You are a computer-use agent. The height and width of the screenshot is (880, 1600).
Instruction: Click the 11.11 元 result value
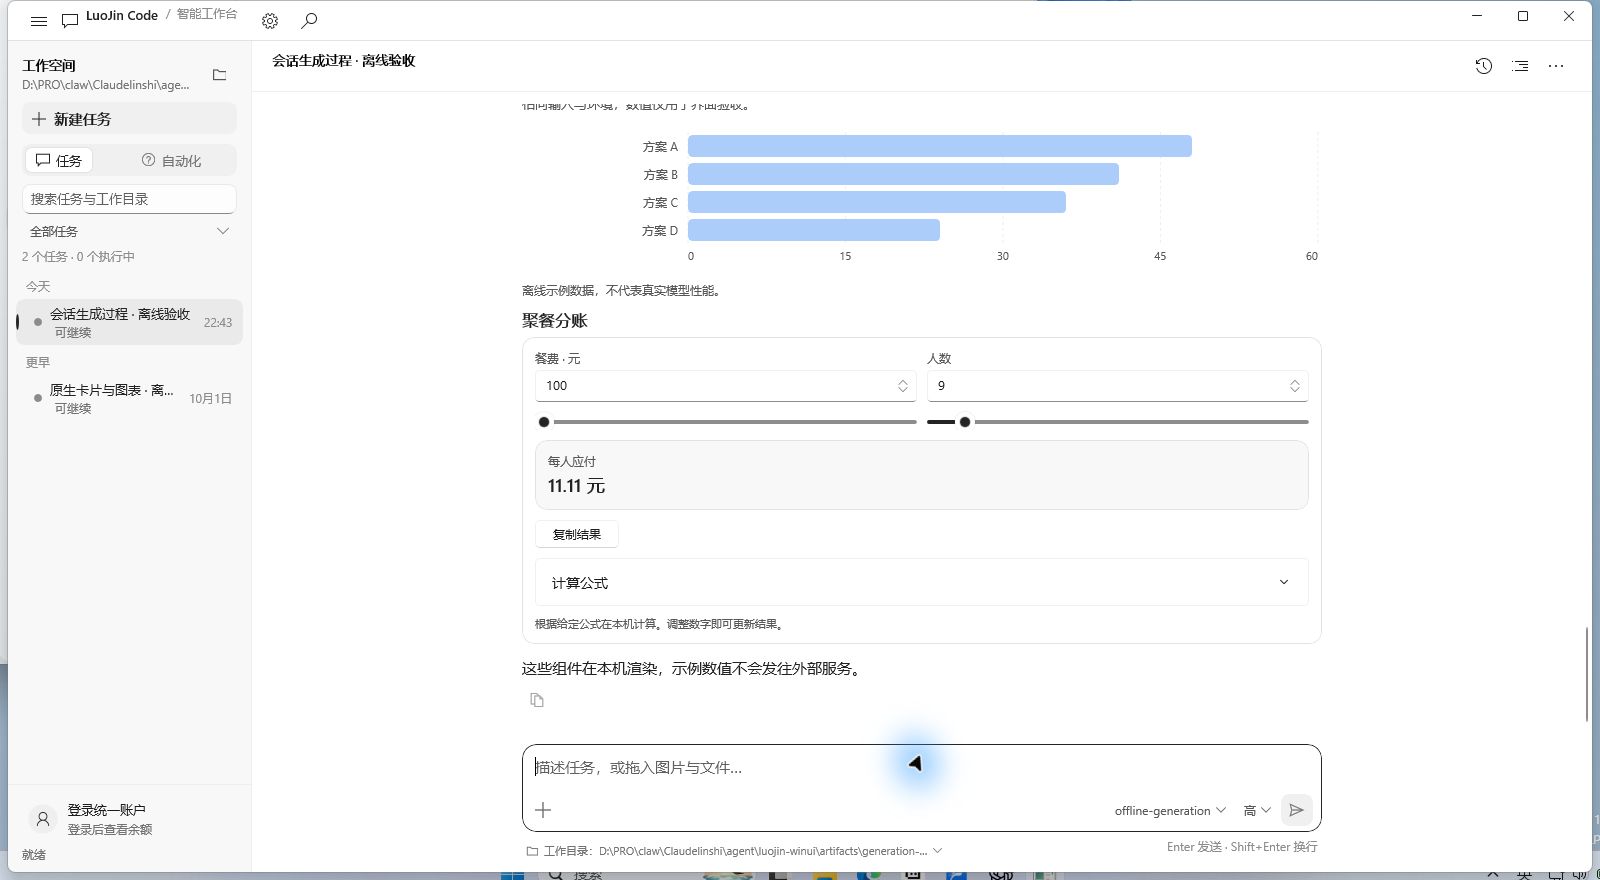tap(576, 486)
